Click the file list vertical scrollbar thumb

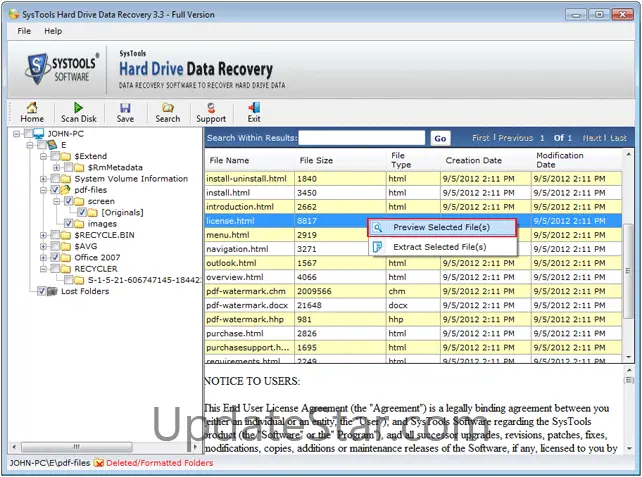628,271
